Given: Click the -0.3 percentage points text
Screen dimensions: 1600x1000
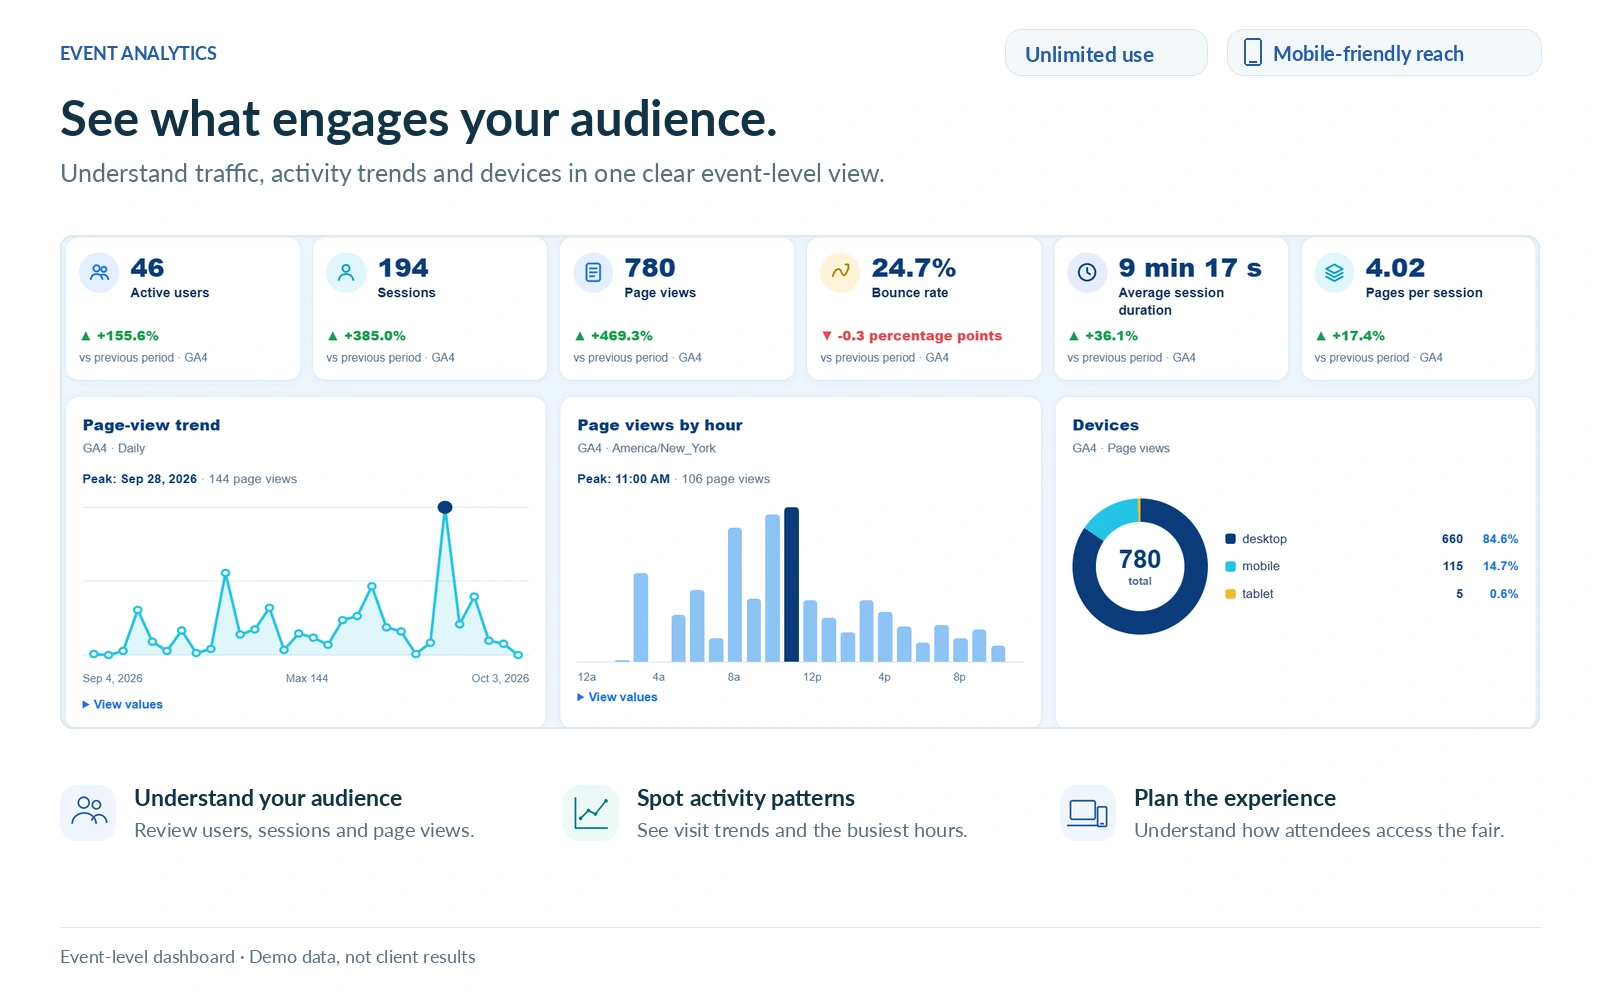Looking at the screenshot, I should click(920, 336).
